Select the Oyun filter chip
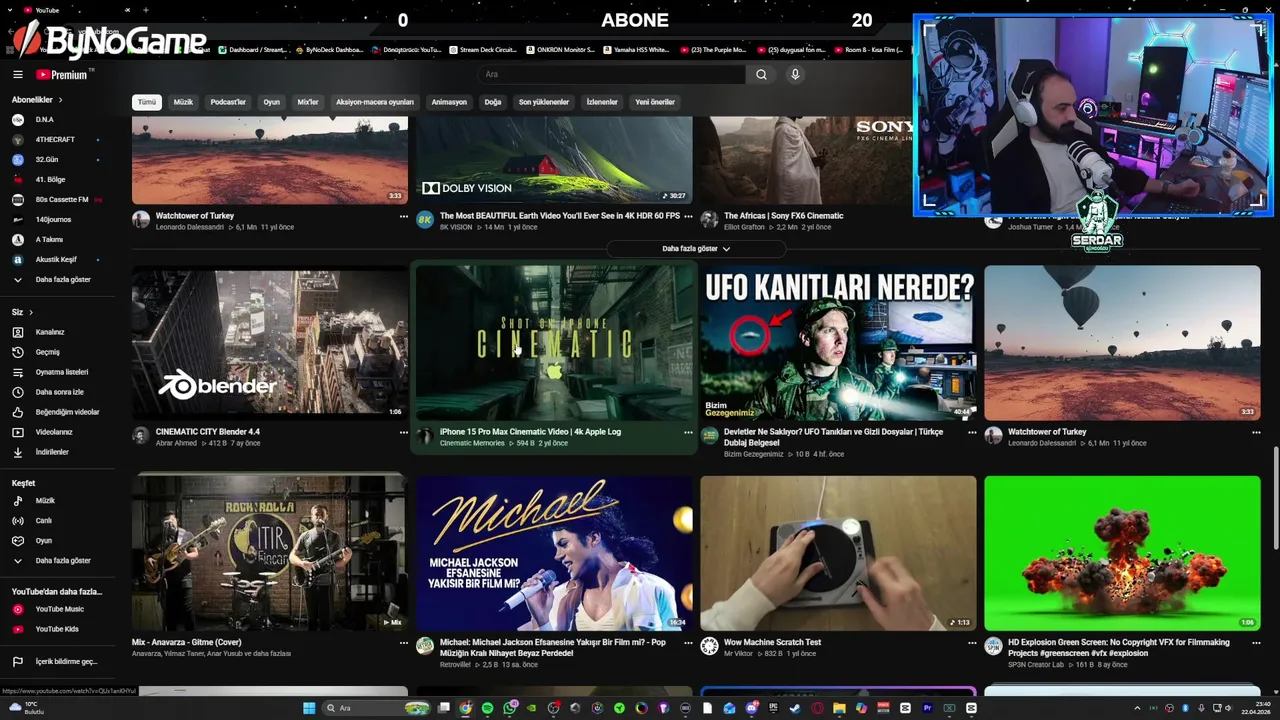 point(271,102)
